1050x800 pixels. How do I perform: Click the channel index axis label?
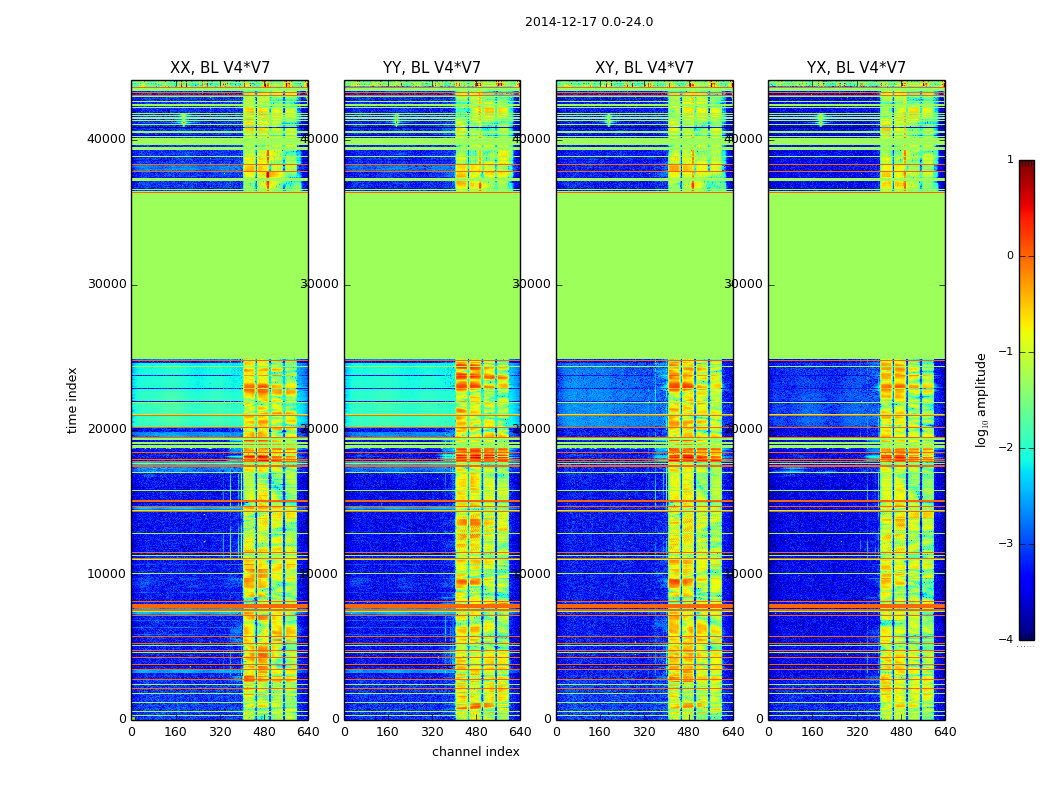point(475,752)
